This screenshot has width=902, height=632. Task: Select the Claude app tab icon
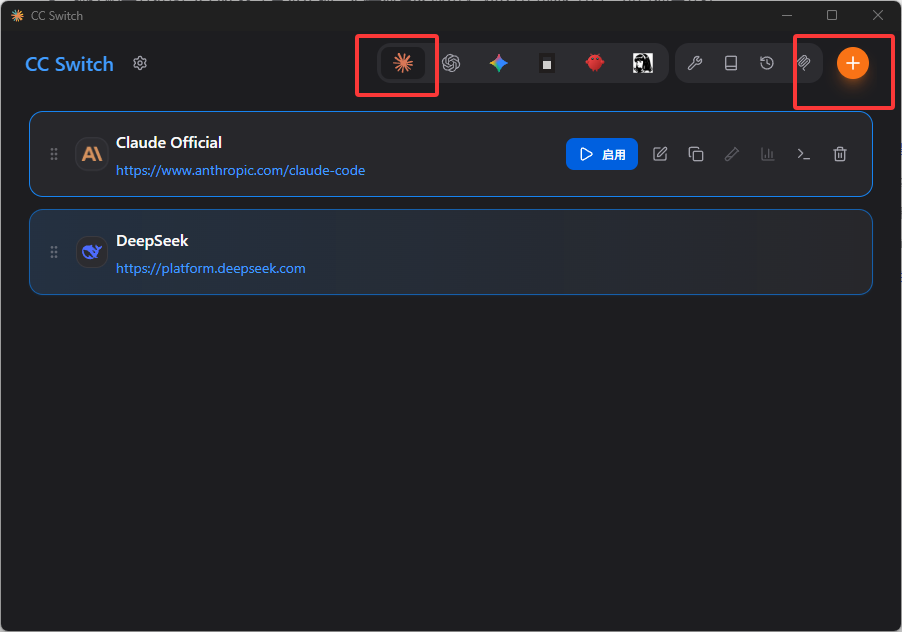(403, 63)
